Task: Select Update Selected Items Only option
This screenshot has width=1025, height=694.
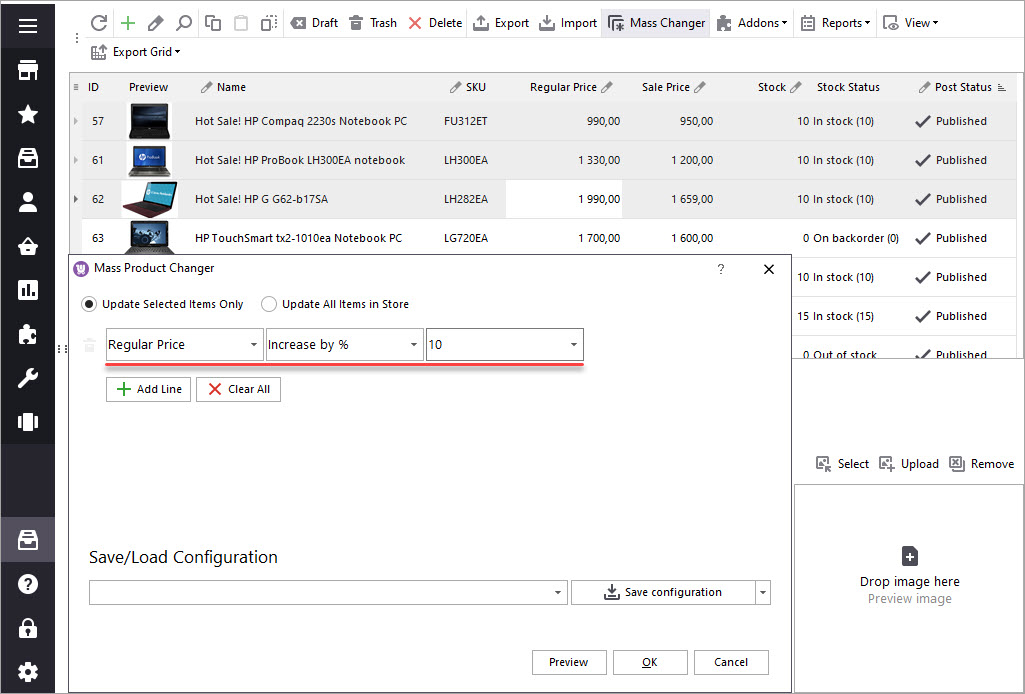Action: (90, 304)
